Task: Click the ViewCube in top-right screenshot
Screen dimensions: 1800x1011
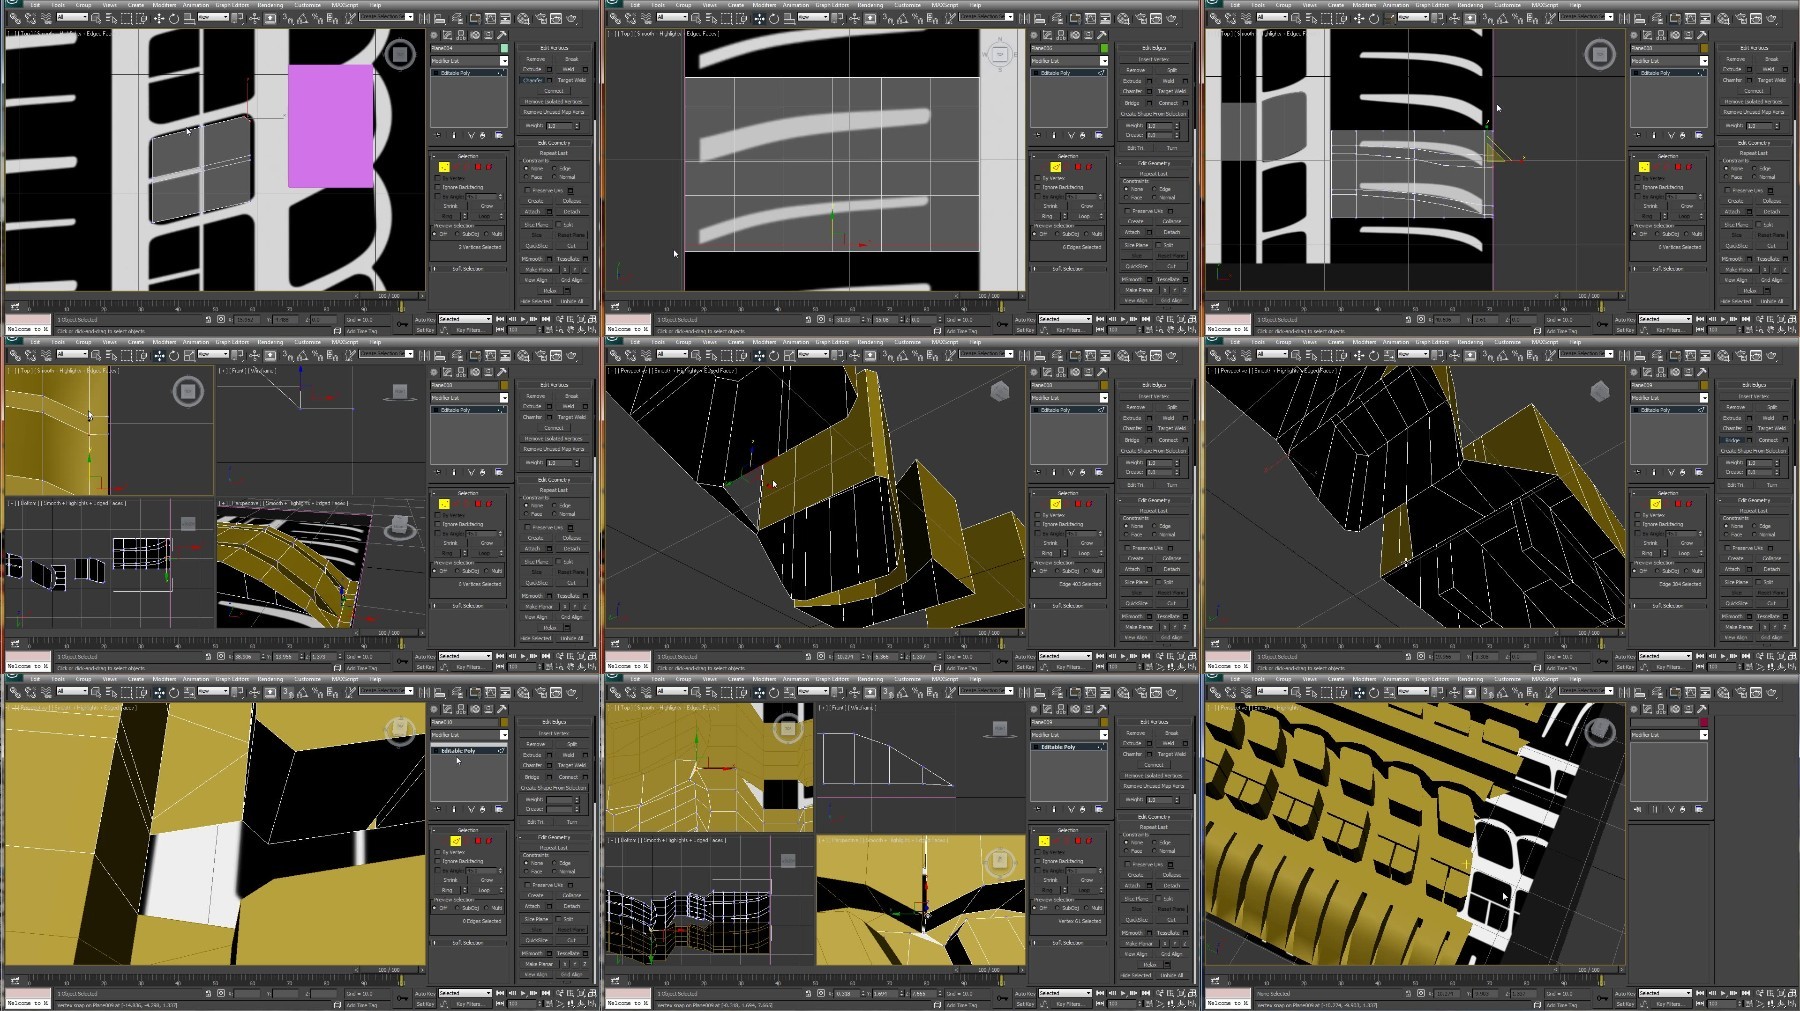Action: coord(1599,54)
